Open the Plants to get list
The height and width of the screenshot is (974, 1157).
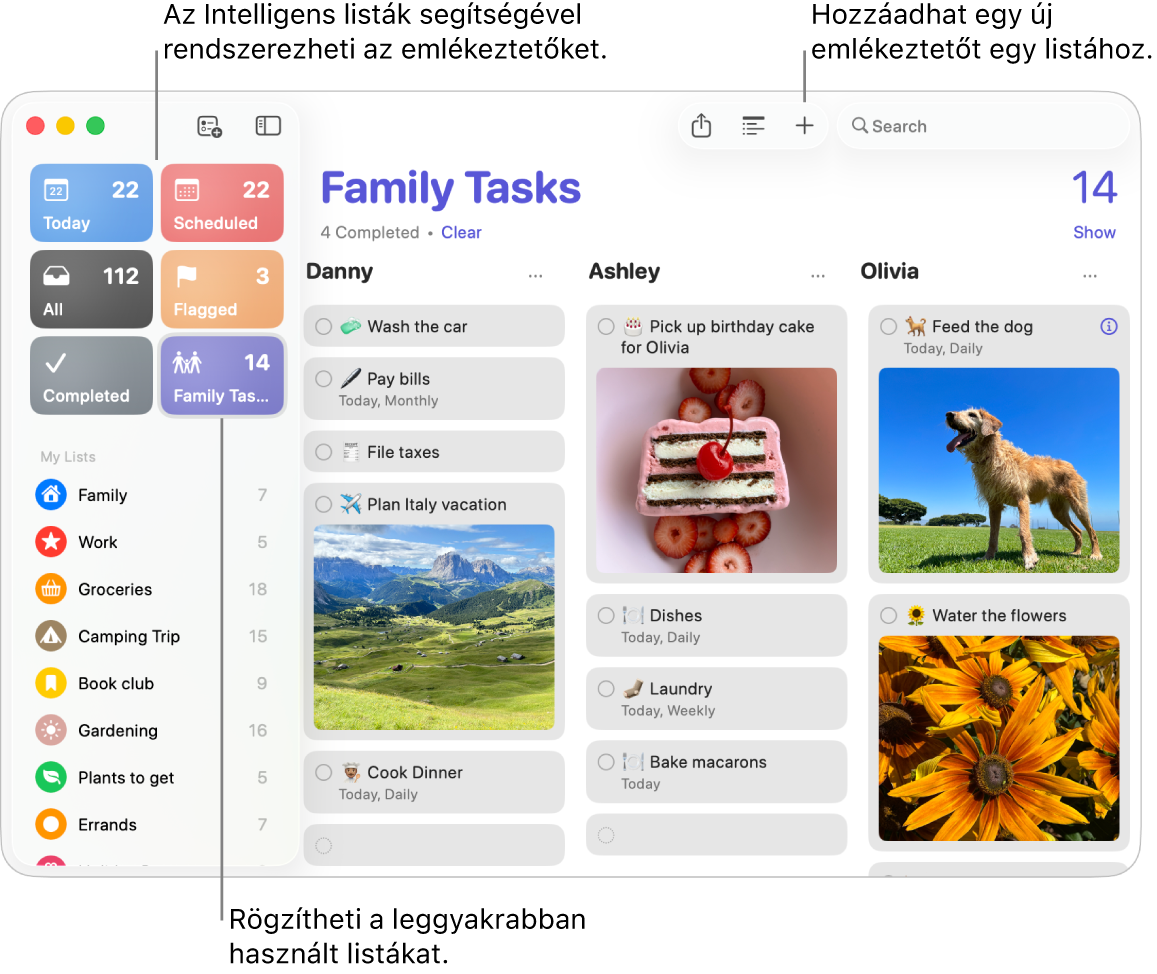[x=151, y=778]
